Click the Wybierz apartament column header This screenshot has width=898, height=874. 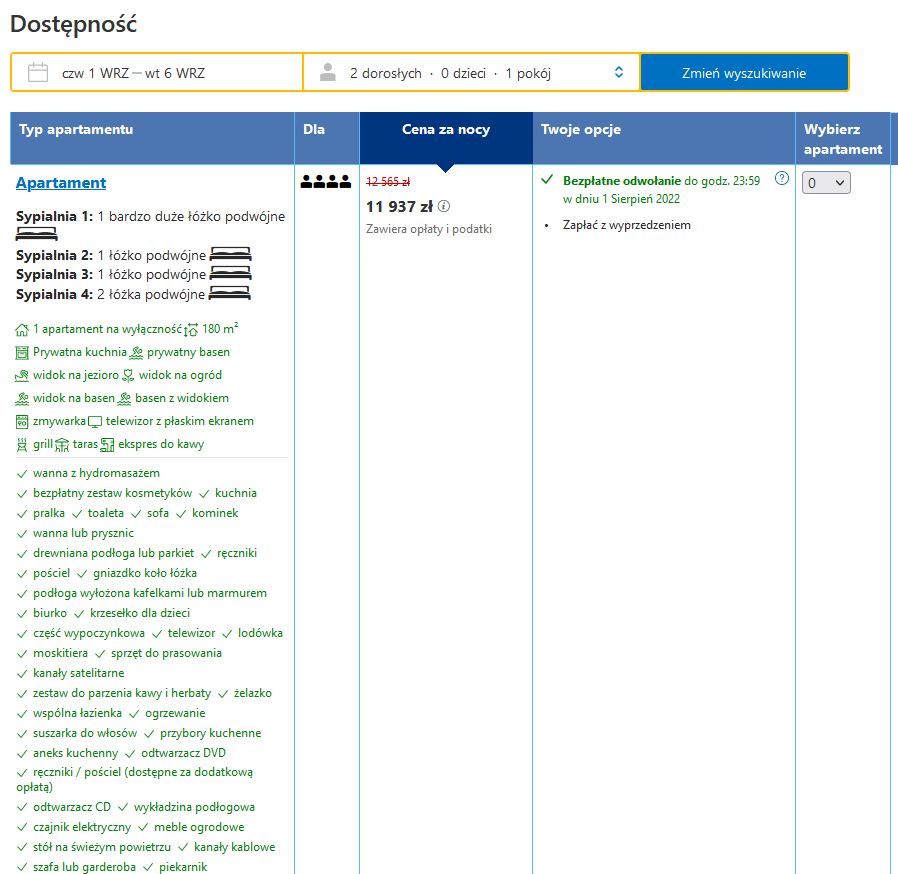click(x=842, y=139)
